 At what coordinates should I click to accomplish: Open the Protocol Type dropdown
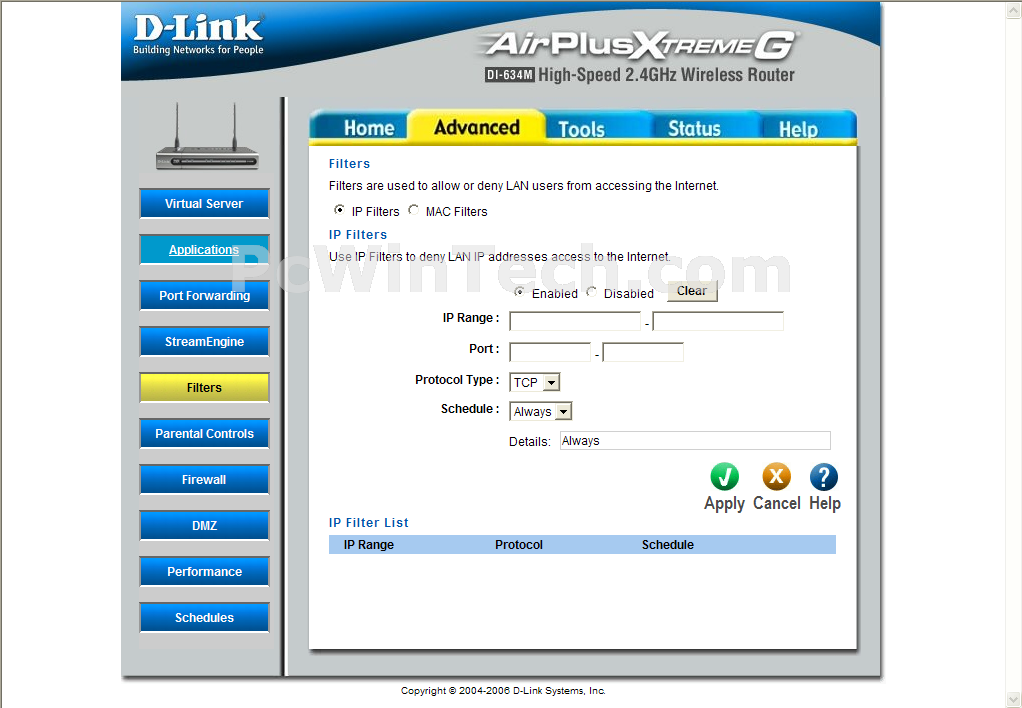point(534,382)
